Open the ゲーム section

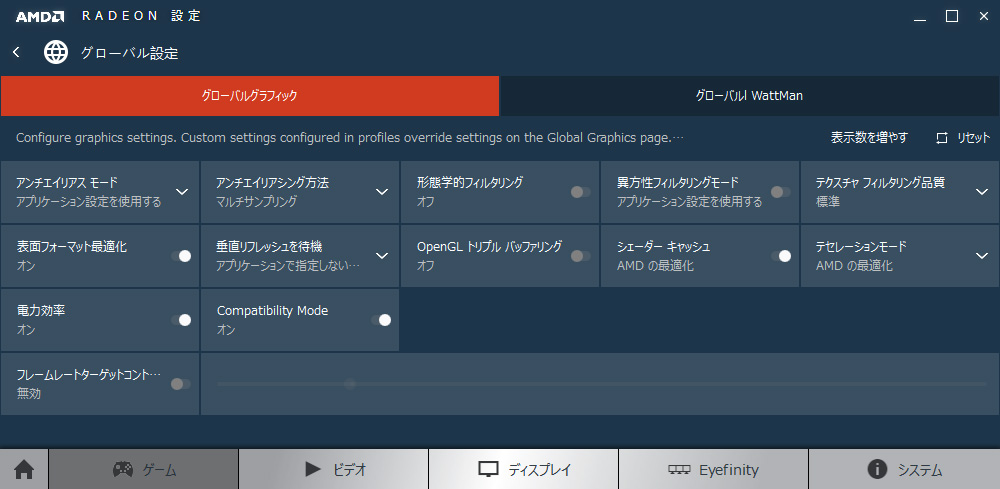[x=143, y=470]
